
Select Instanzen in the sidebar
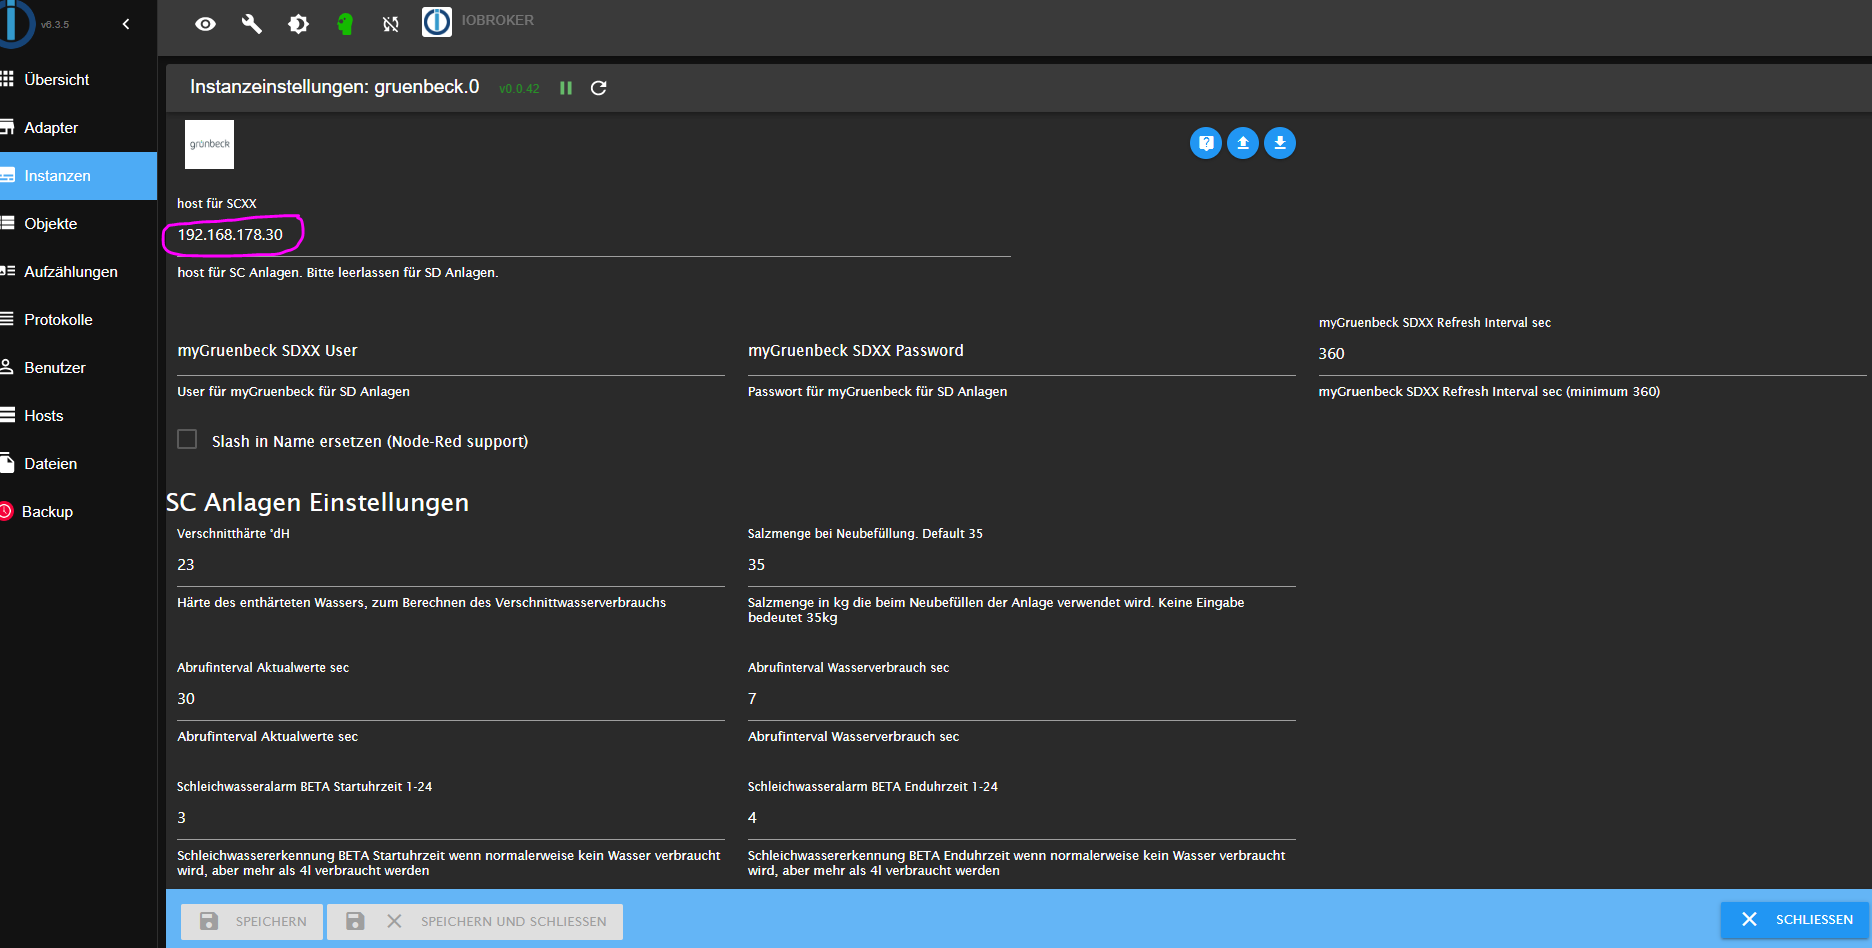pos(78,176)
